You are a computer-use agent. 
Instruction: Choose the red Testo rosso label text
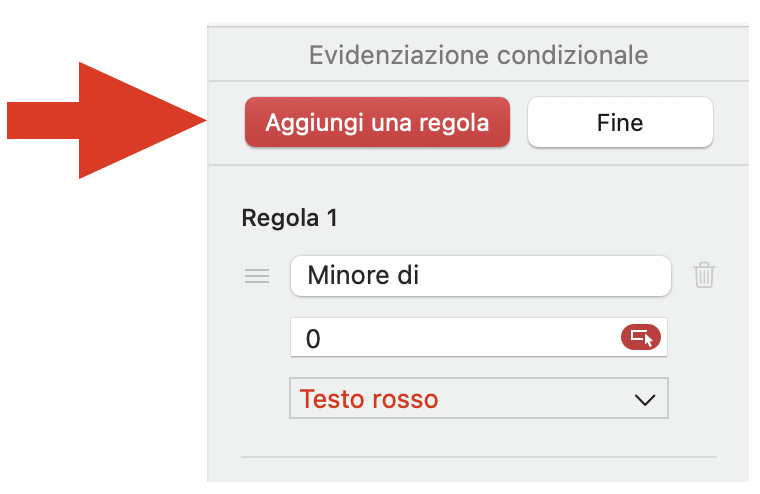369,399
